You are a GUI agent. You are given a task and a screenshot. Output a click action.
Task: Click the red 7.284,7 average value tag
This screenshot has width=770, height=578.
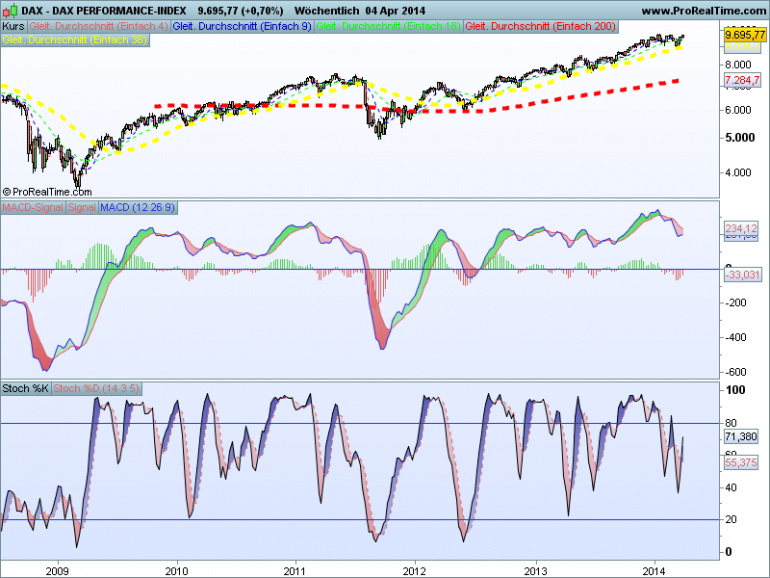pos(742,80)
